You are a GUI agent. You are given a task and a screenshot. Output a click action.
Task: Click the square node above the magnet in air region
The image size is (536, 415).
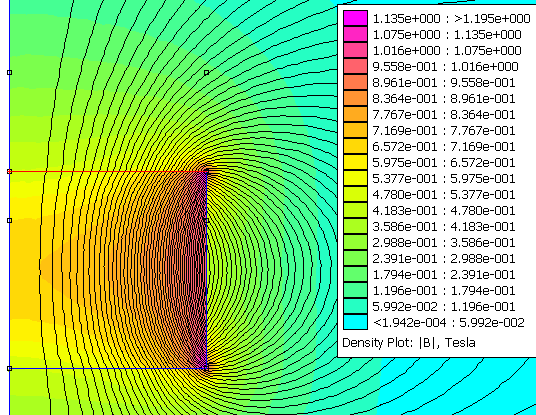[x=206, y=72]
